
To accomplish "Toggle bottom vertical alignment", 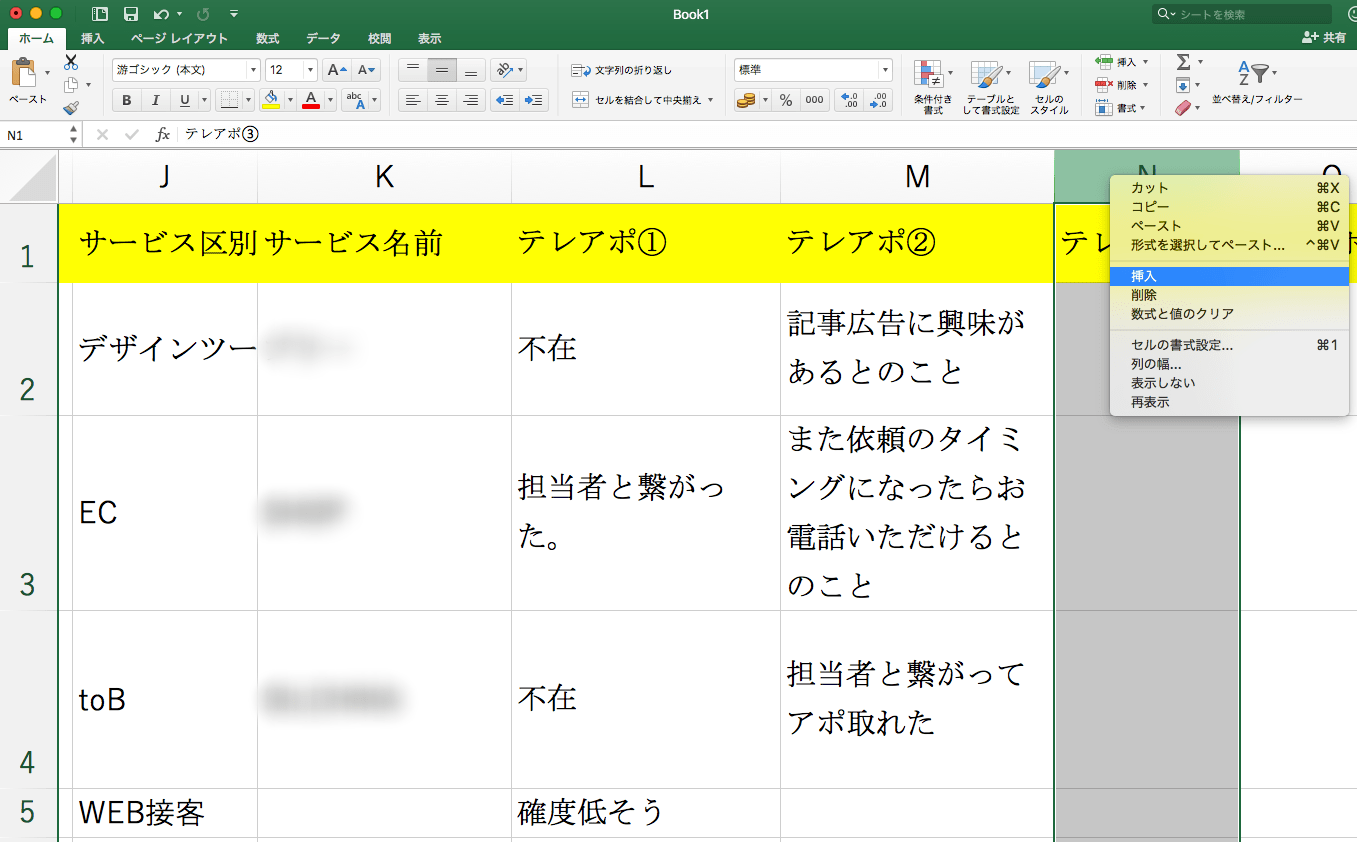I will pyautogui.click(x=471, y=70).
